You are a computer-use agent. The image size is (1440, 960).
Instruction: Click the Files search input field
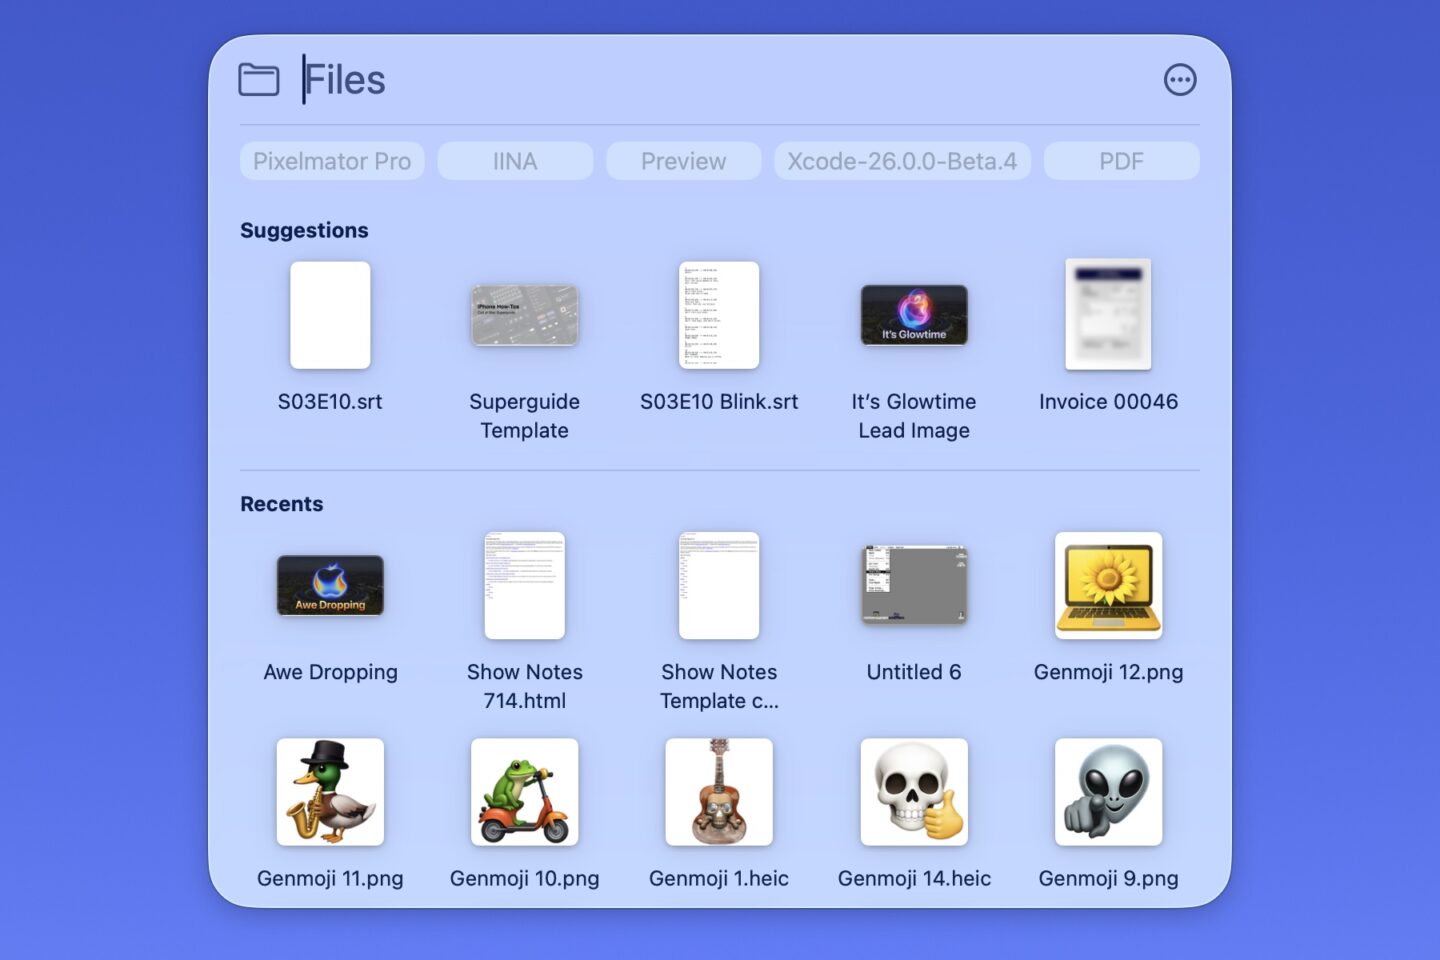click(400, 79)
